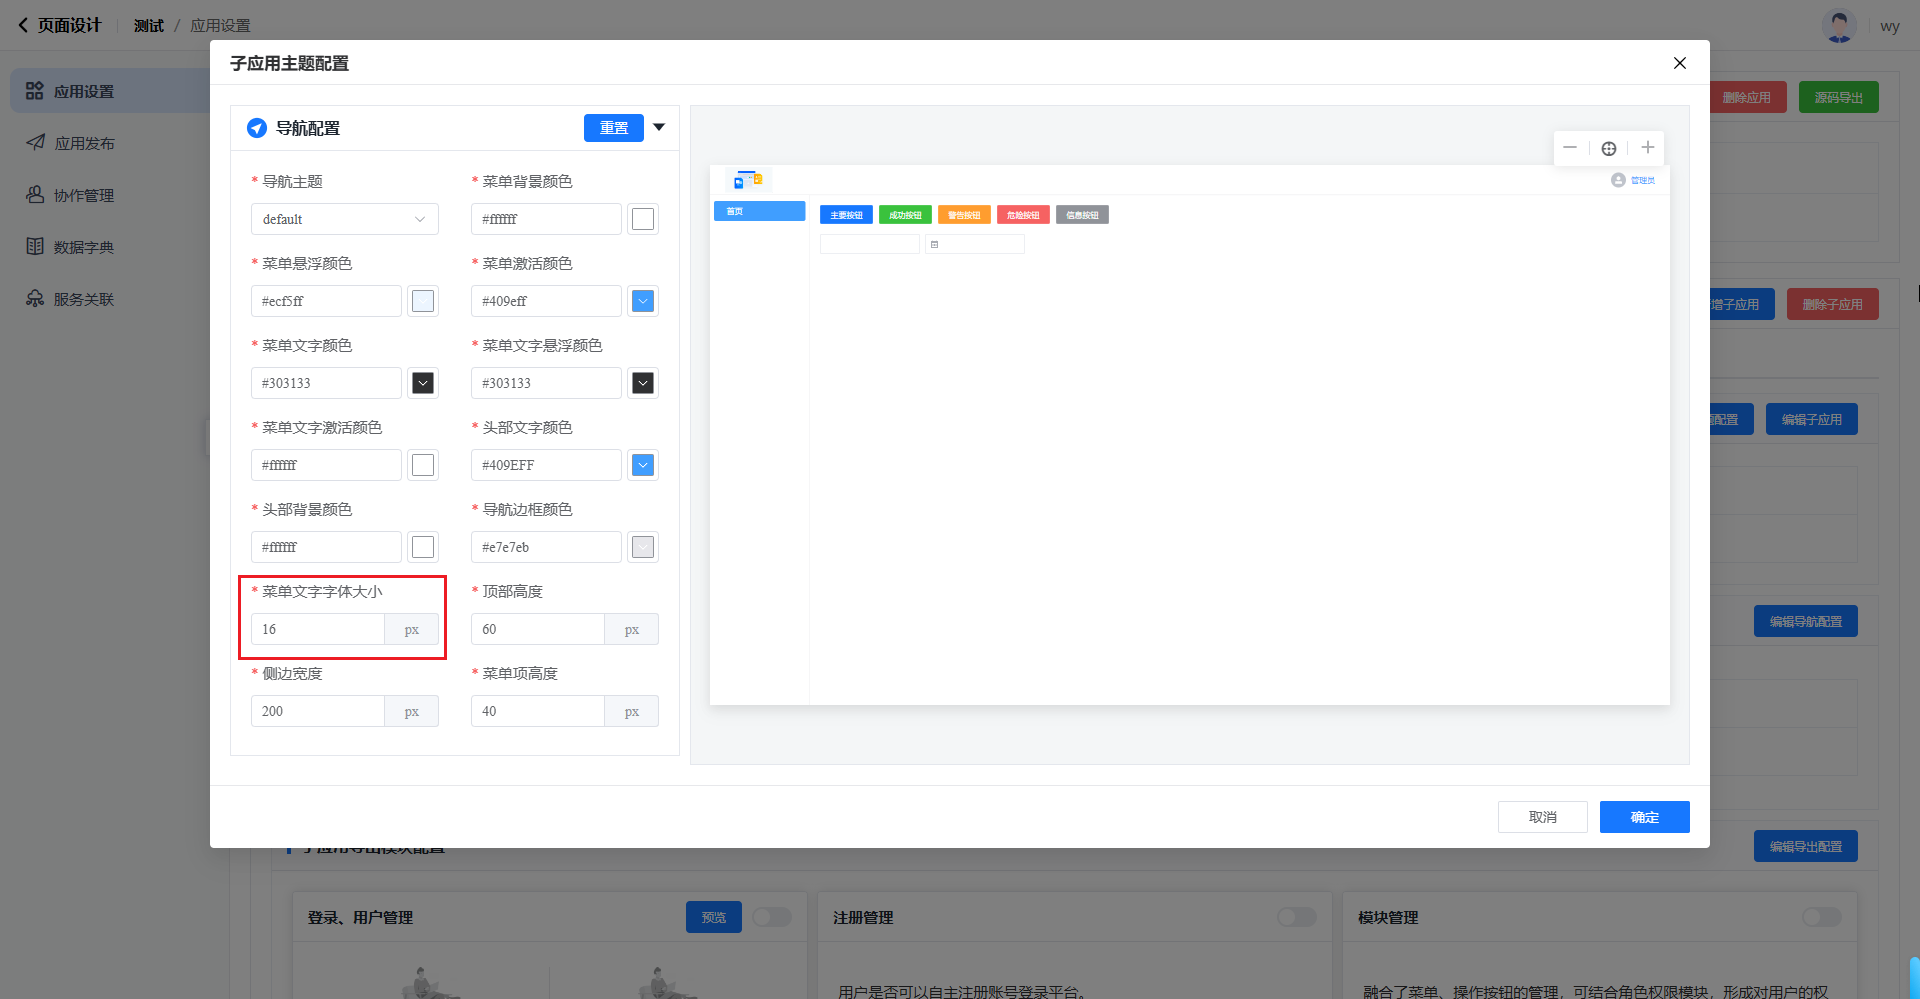Toggle the 登录、用户管理 switch
This screenshot has height=999, width=1920.
(x=771, y=917)
